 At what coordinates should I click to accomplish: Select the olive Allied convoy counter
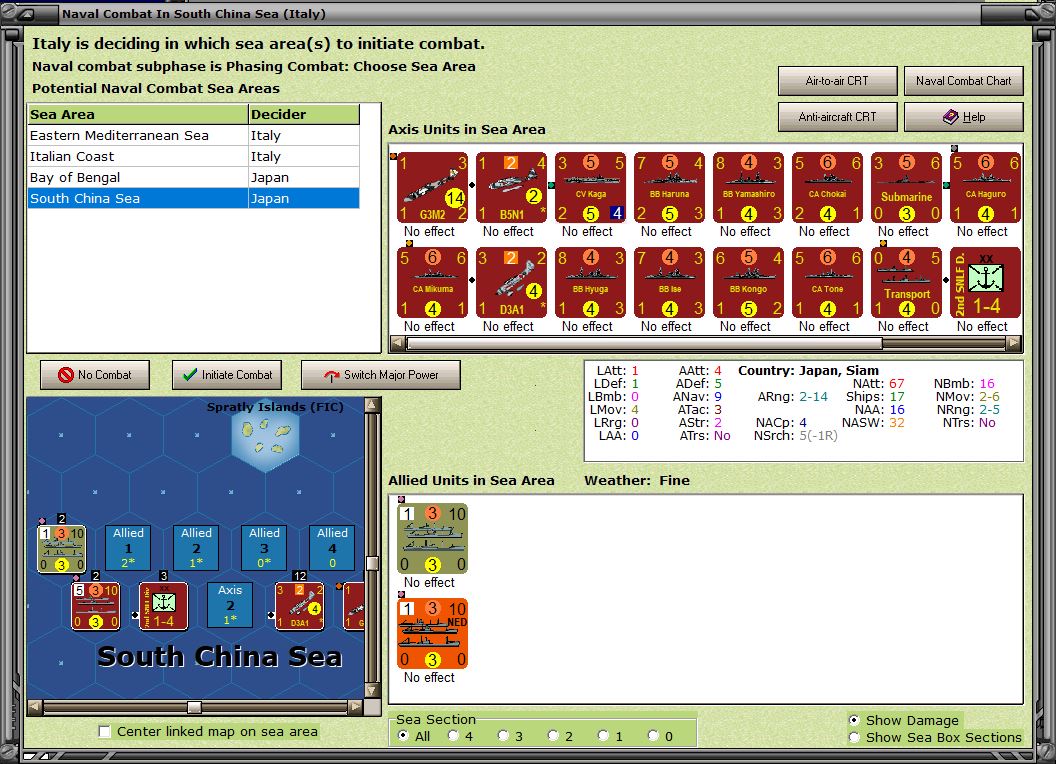(x=432, y=538)
